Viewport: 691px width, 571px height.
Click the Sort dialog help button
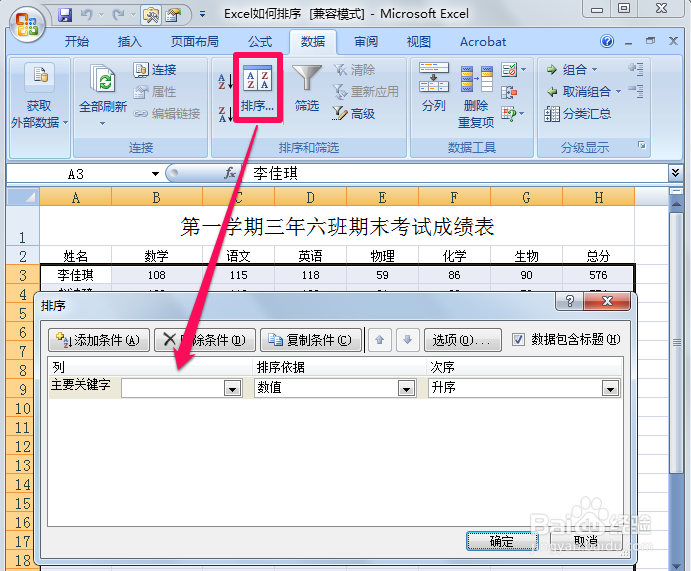coord(569,301)
